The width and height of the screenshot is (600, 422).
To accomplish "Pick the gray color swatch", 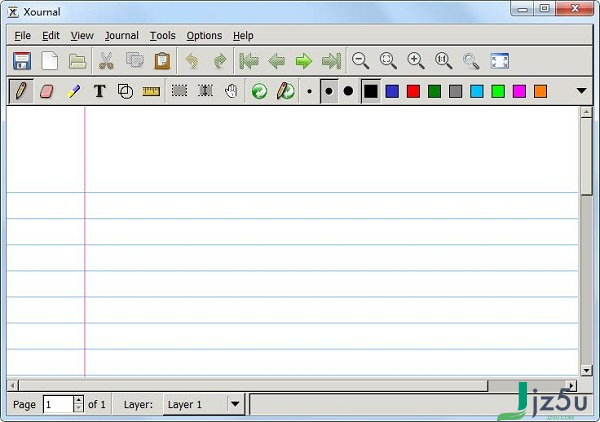I will 455,91.
